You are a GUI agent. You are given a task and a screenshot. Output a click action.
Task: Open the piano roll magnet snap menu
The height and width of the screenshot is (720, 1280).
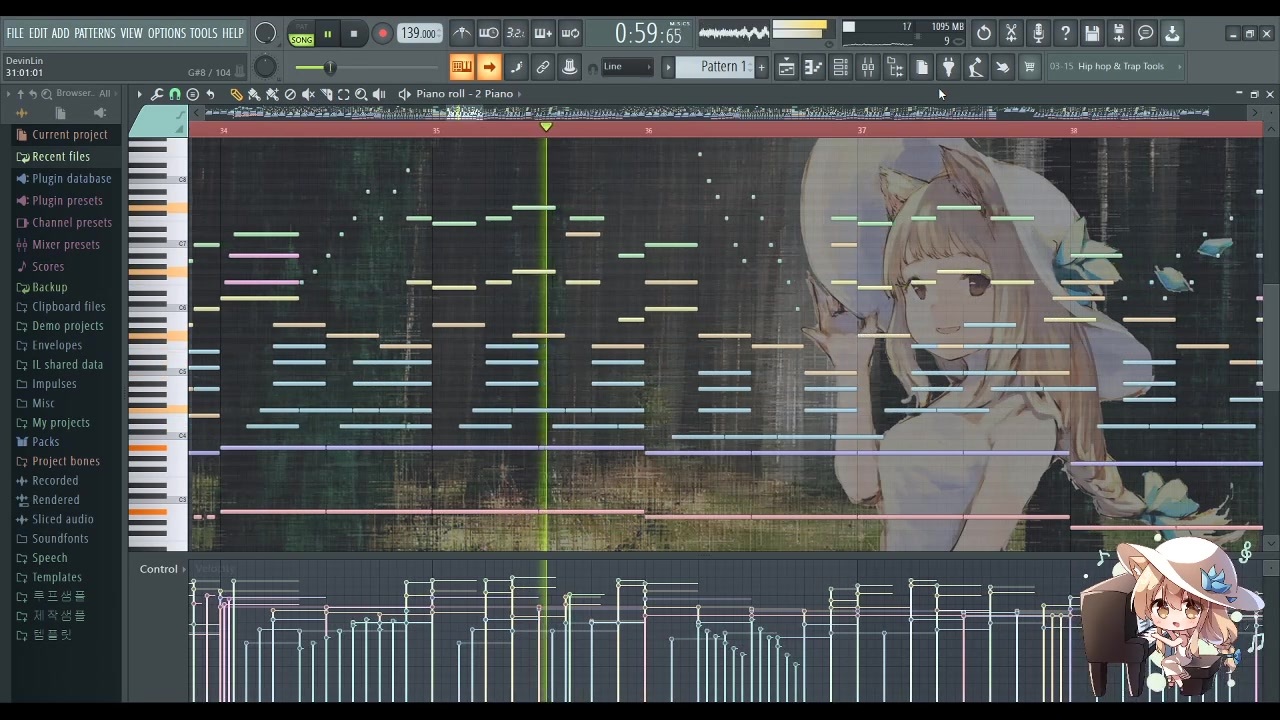pos(175,94)
